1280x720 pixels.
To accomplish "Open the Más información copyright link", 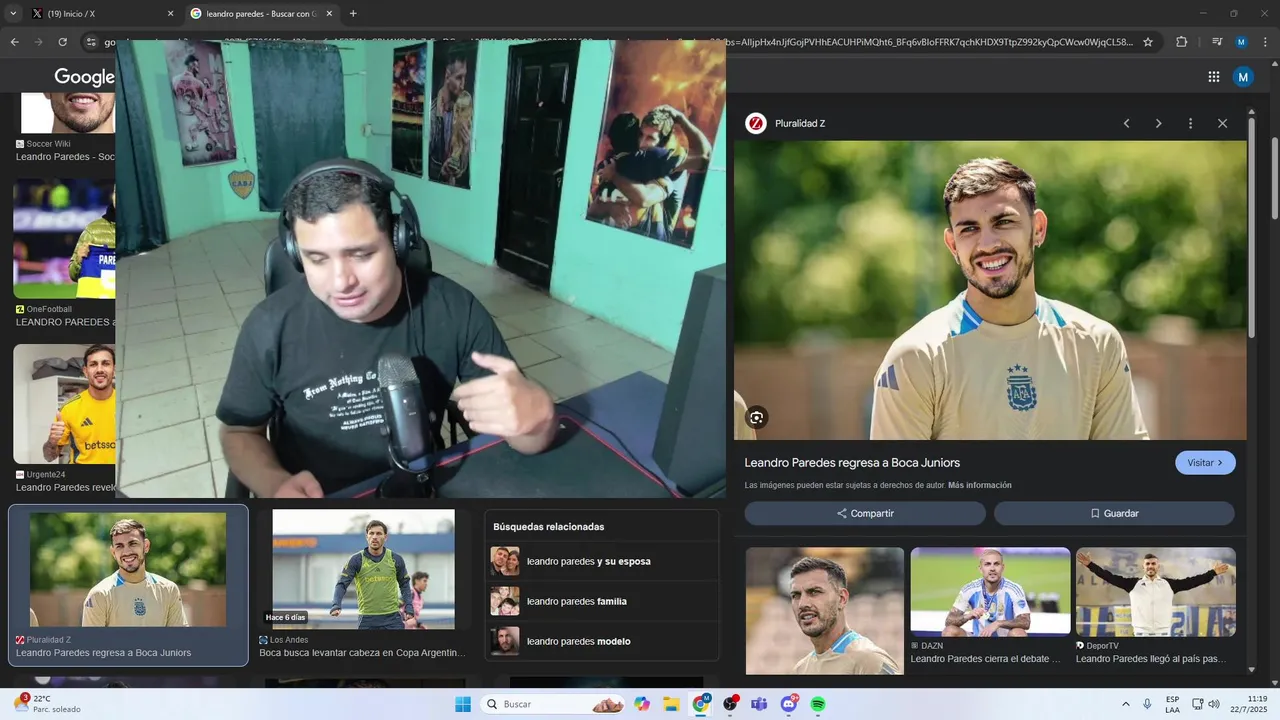I will pyautogui.click(x=980, y=485).
